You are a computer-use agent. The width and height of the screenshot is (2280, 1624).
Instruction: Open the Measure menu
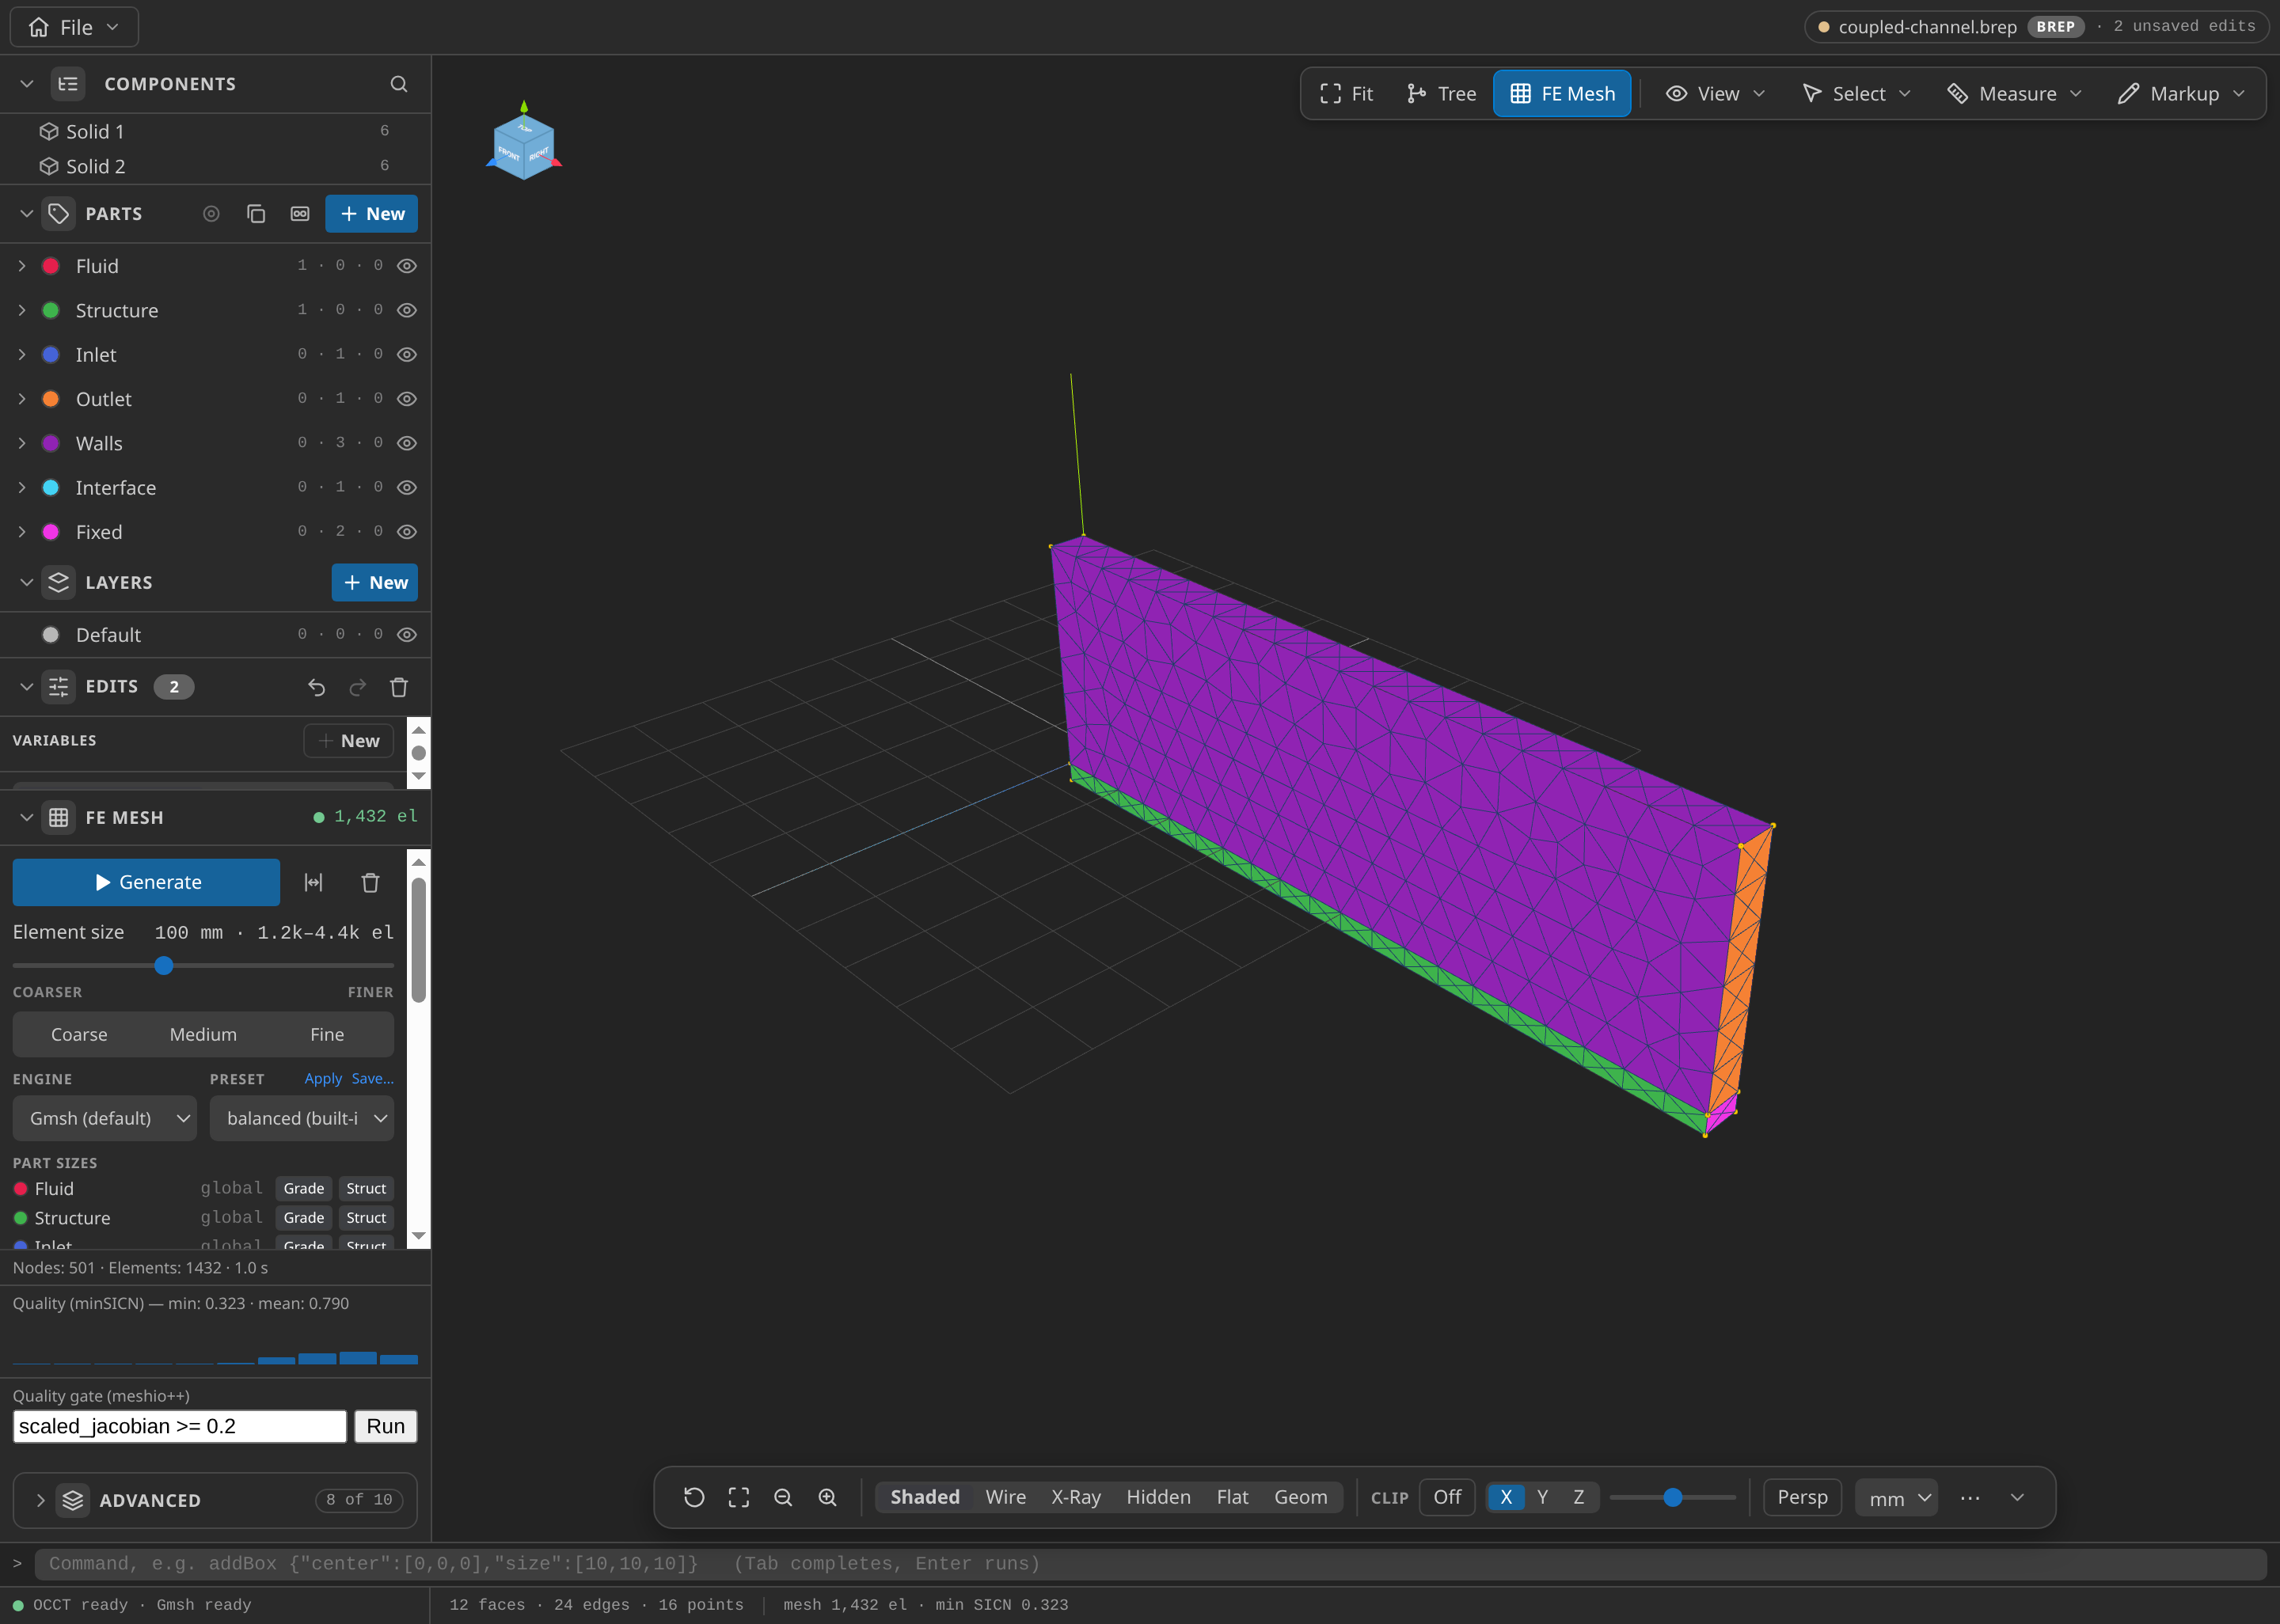click(2014, 94)
